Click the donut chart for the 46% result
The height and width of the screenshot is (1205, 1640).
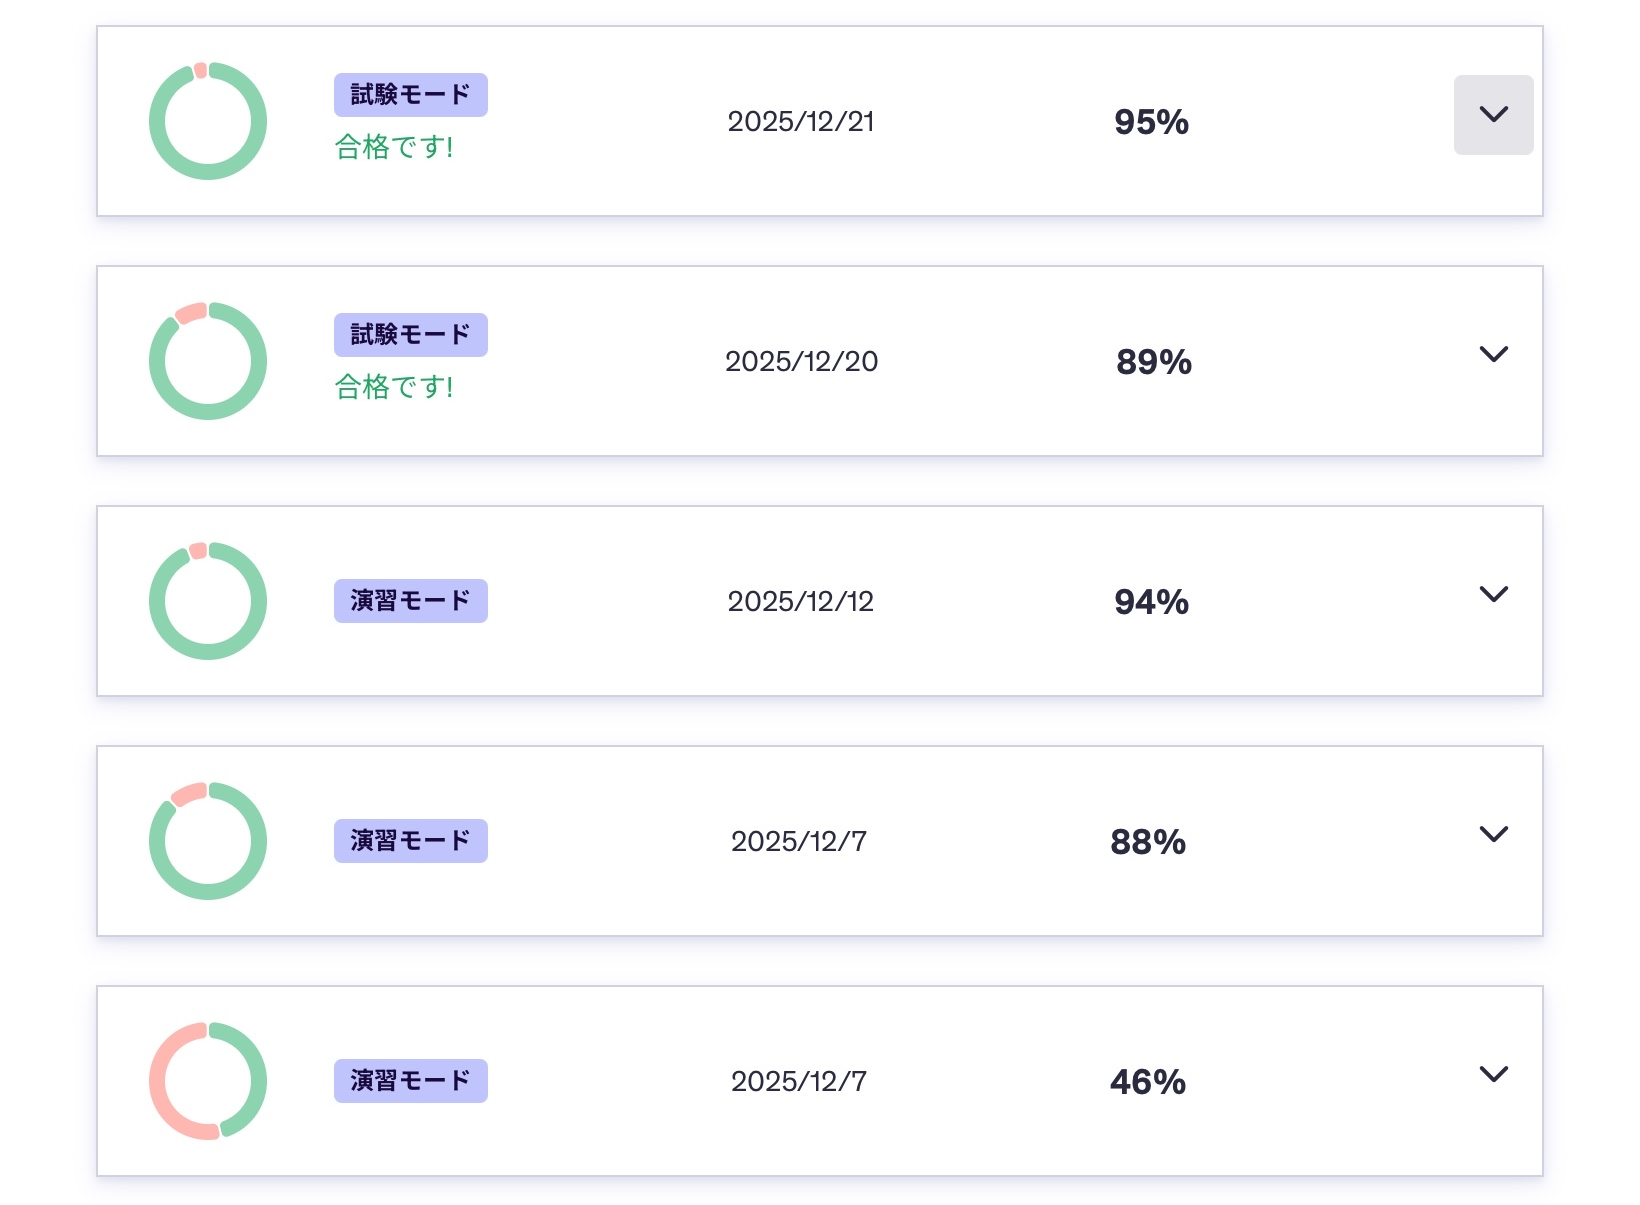click(x=208, y=1081)
